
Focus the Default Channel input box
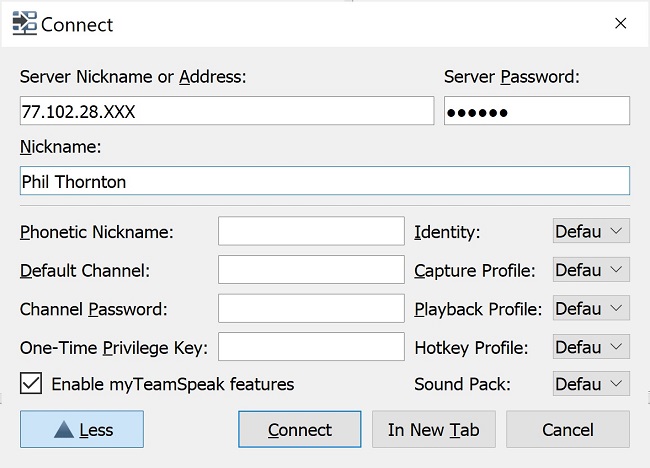tap(311, 270)
